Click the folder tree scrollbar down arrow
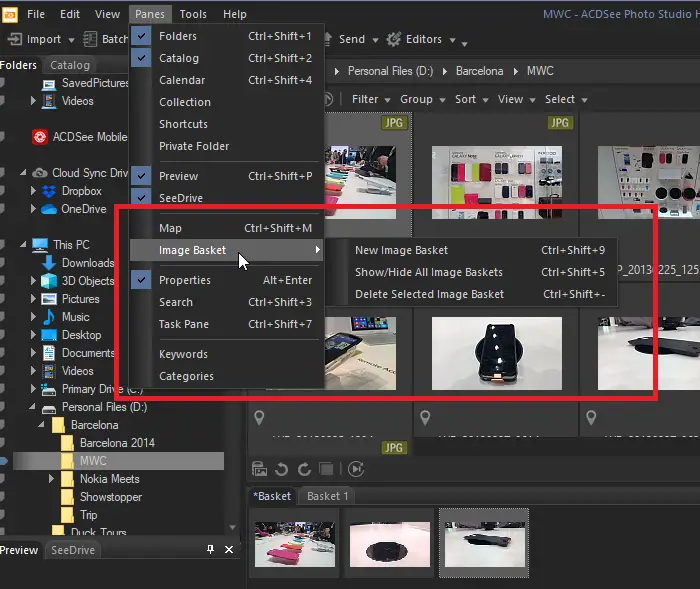The width and height of the screenshot is (700, 589). point(233,527)
